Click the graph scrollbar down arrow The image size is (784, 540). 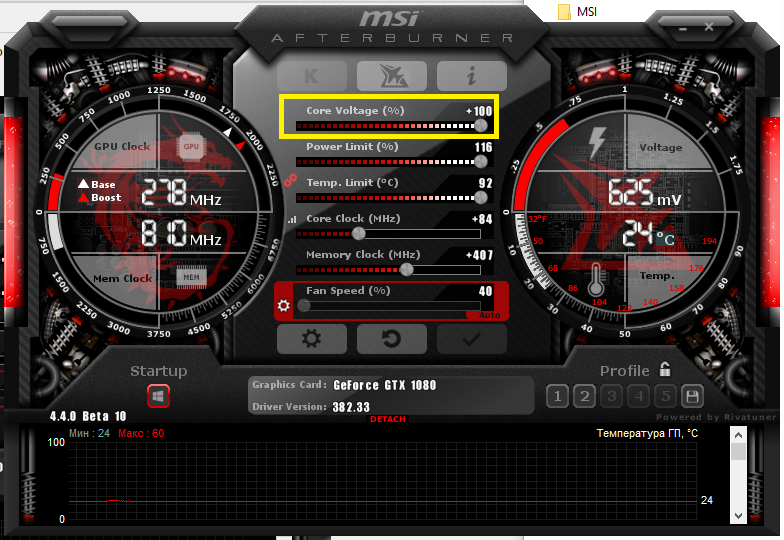coord(738,516)
